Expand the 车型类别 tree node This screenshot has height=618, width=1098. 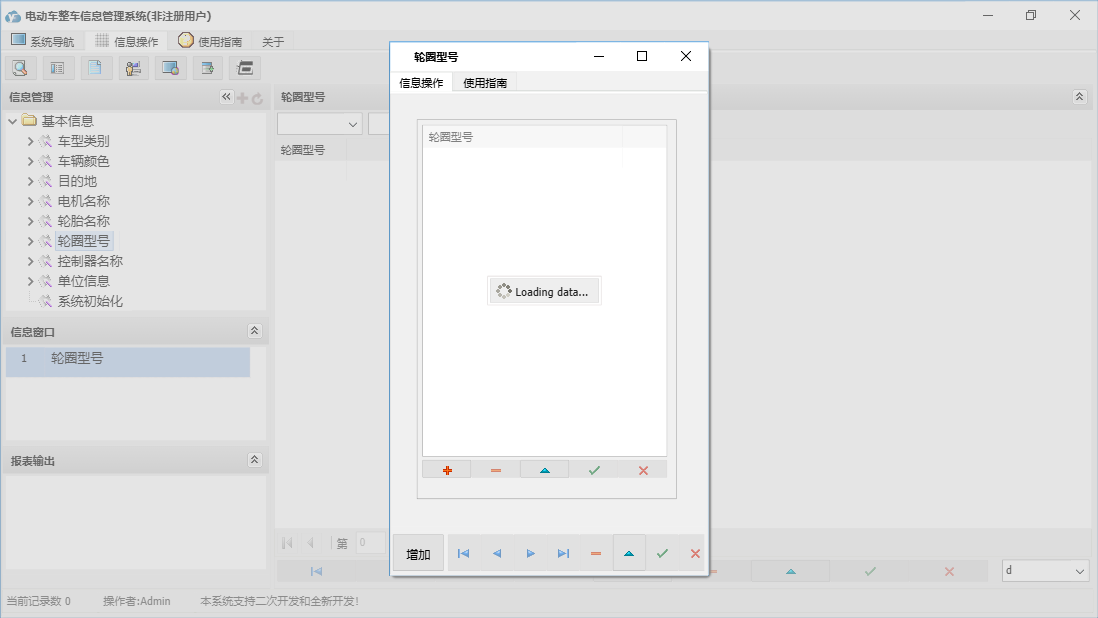pos(31,141)
